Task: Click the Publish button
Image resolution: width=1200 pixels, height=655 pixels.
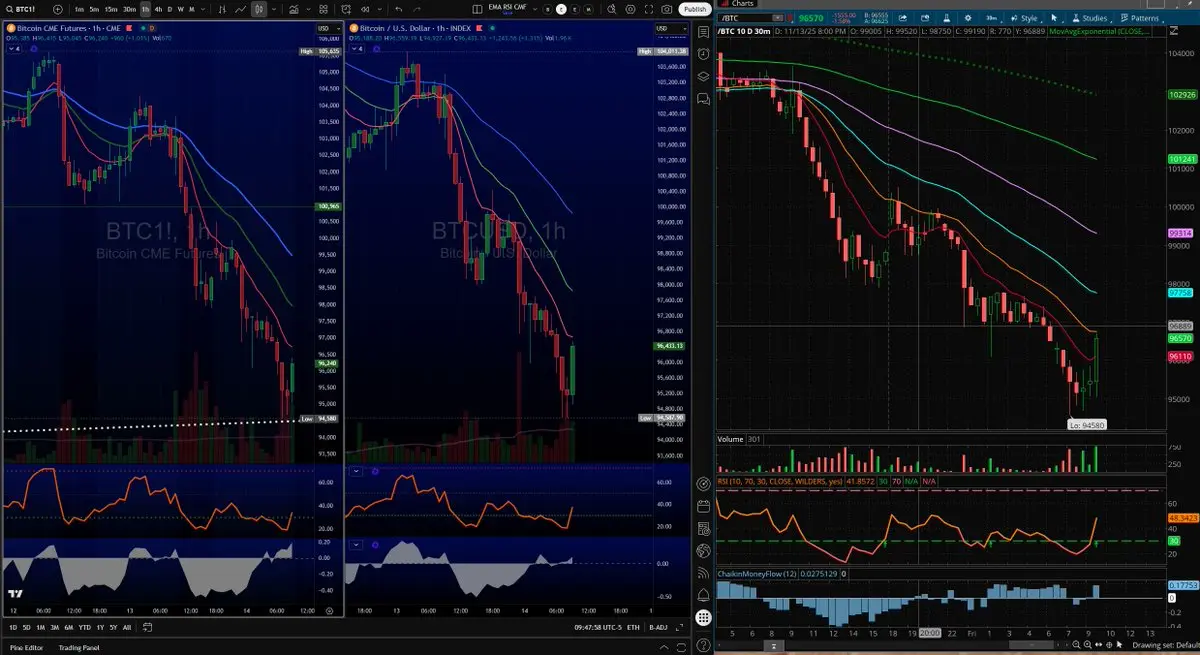Action: coord(695,9)
